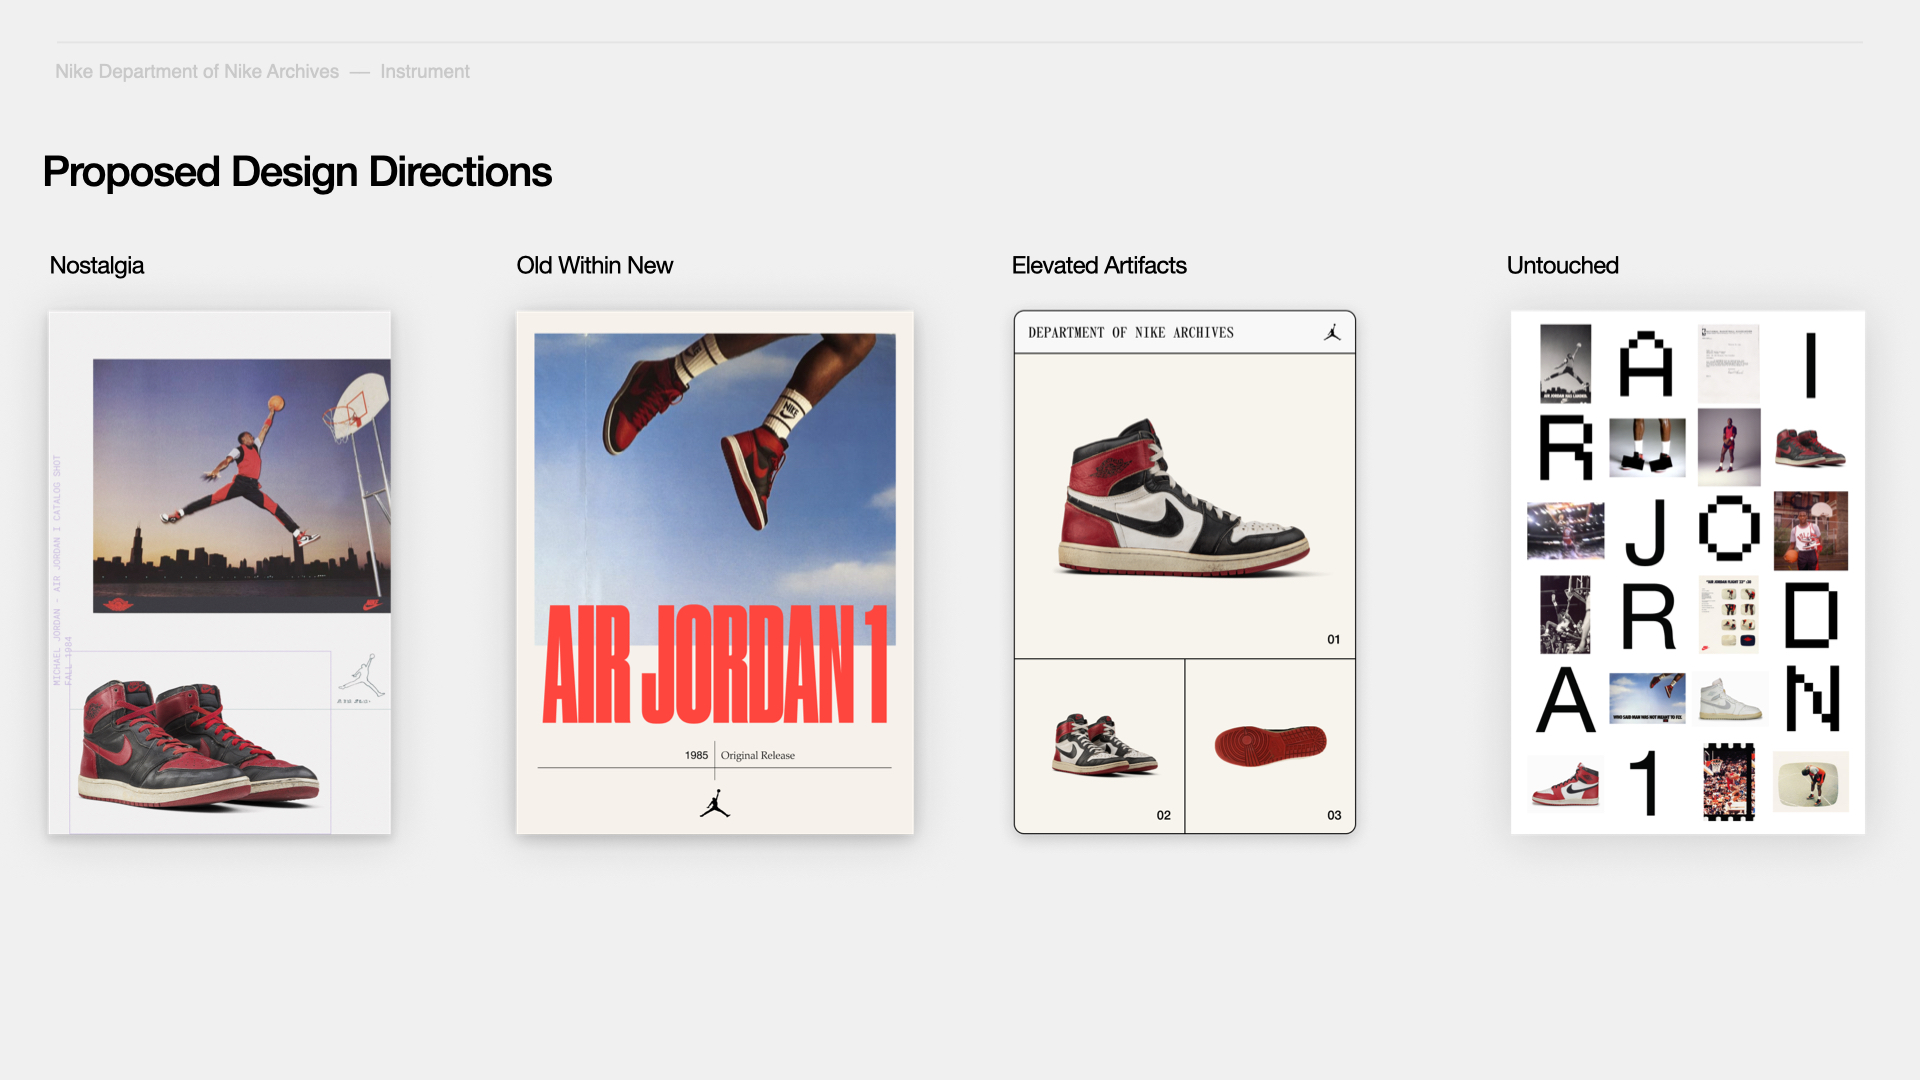Click the pixel letter R in fourth row

tap(1648, 616)
